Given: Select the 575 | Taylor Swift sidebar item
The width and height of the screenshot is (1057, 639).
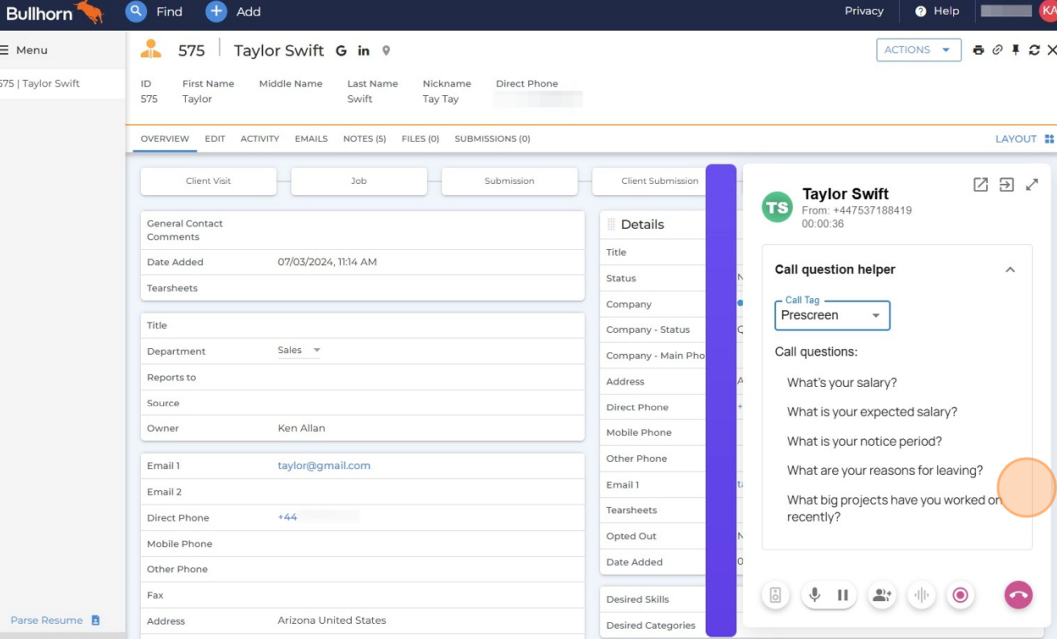Looking at the screenshot, I should coord(62,84).
